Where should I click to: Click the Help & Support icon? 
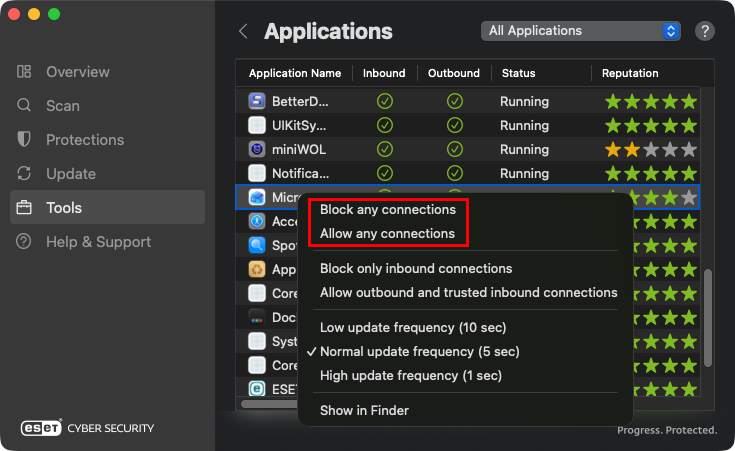[24, 242]
